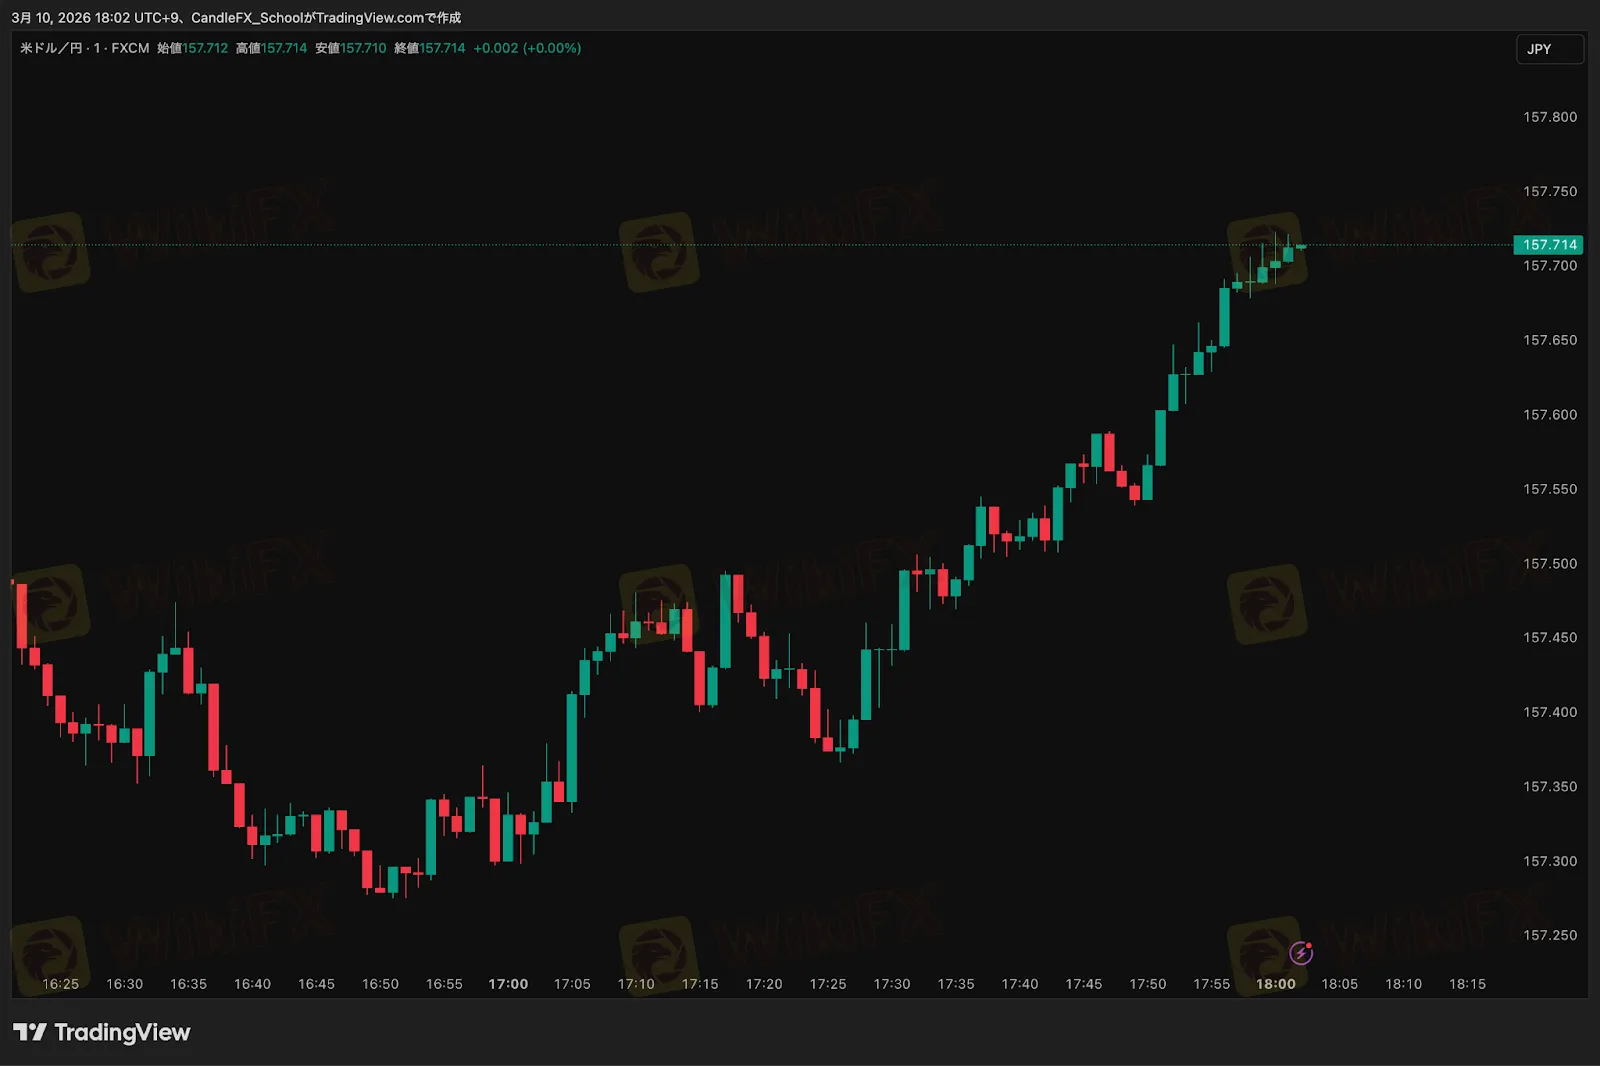Click the bold 18:00 time axis label
This screenshot has width=1600, height=1066.
[1275, 984]
